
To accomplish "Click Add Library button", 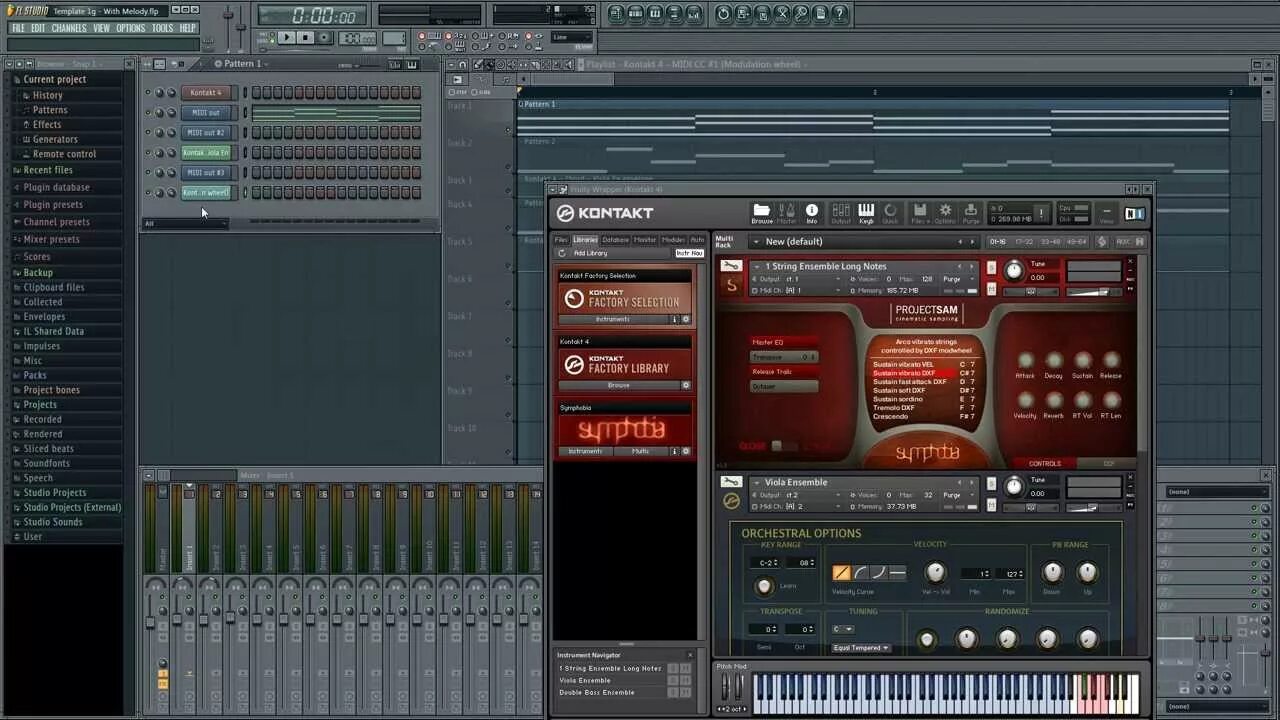I will click(x=591, y=253).
